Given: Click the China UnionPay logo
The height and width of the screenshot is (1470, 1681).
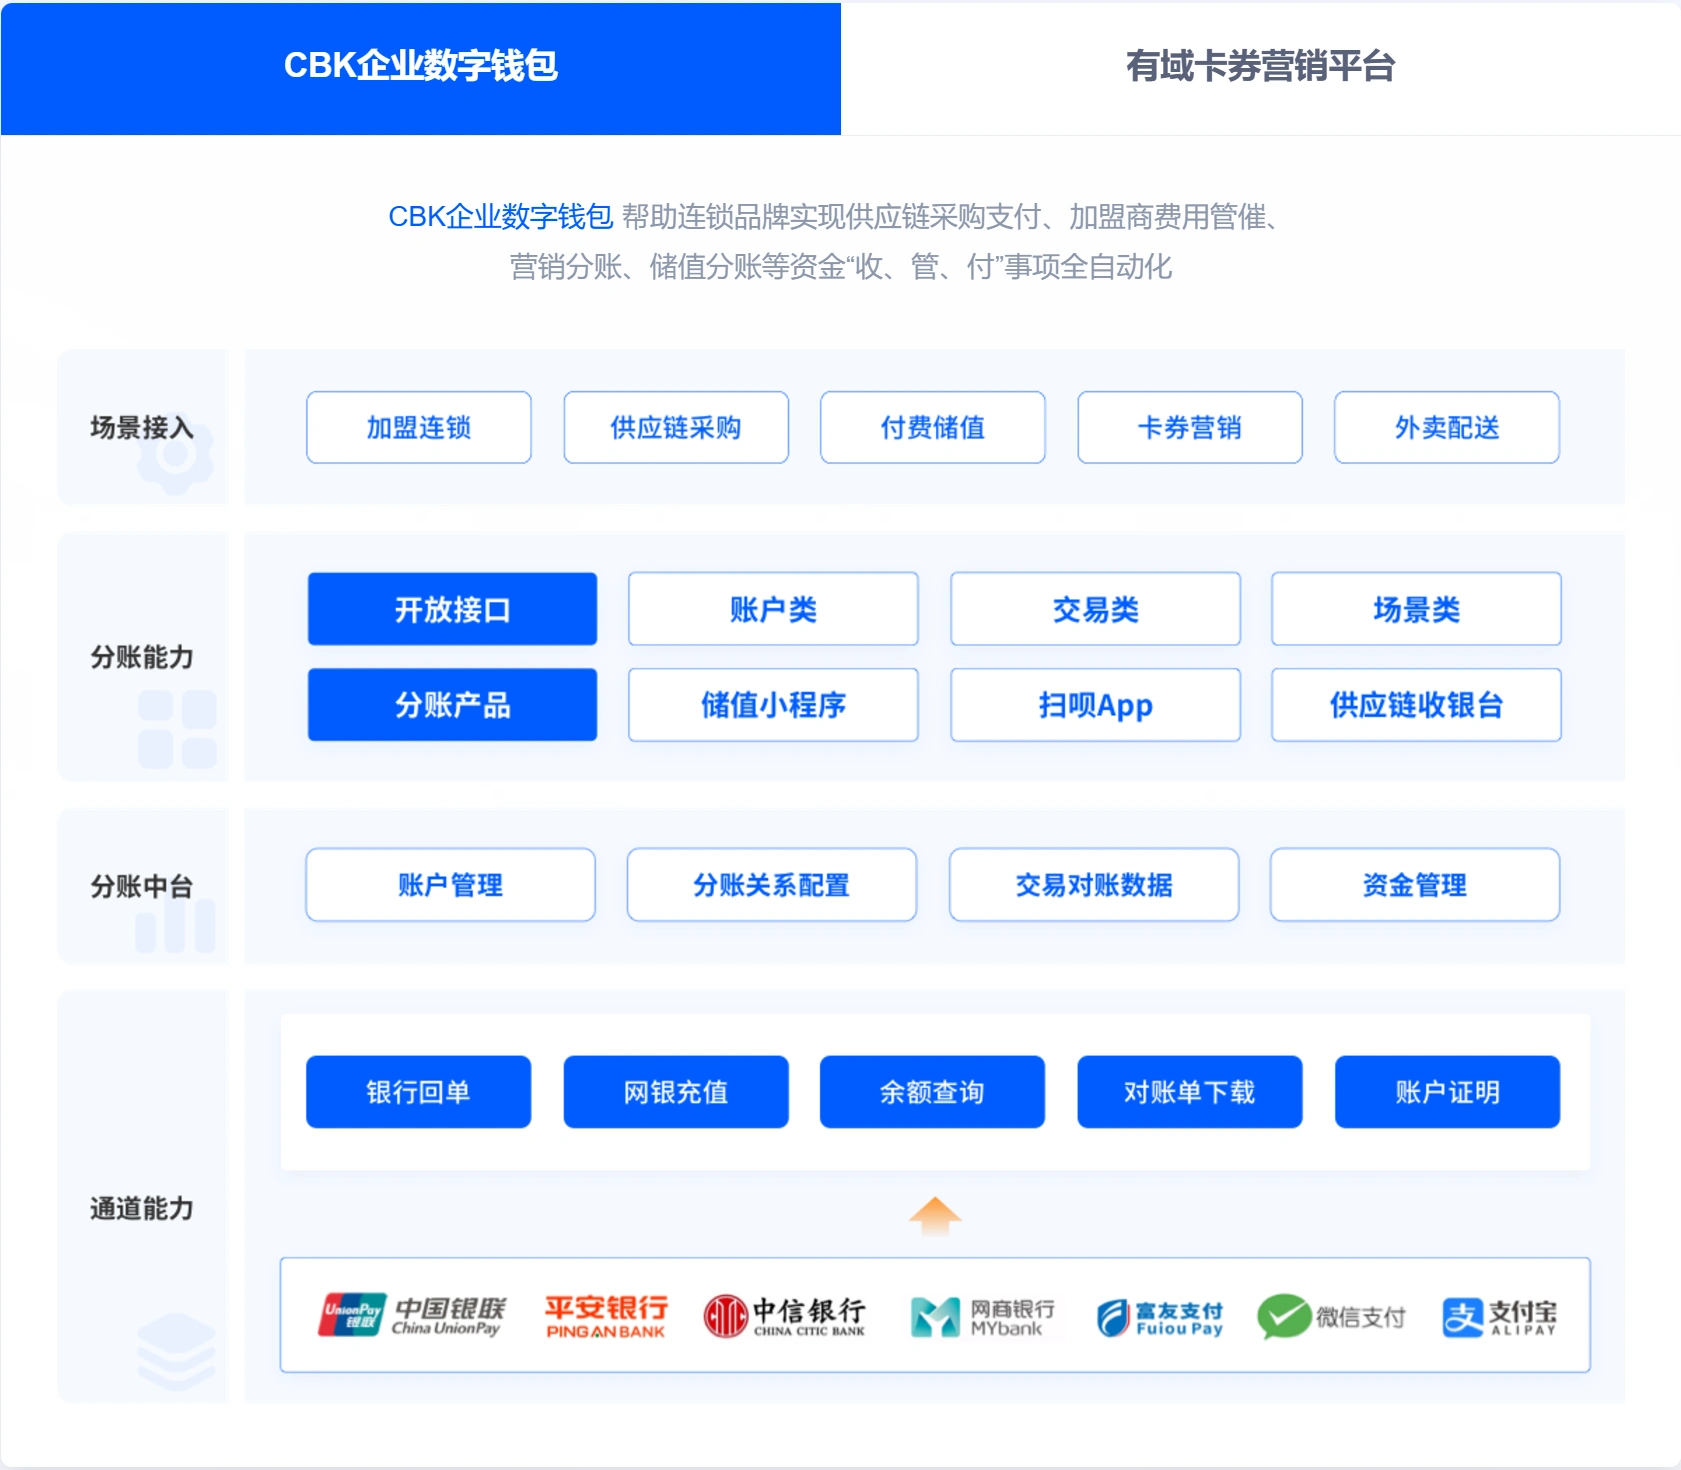Looking at the screenshot, I should [412, 1316].
